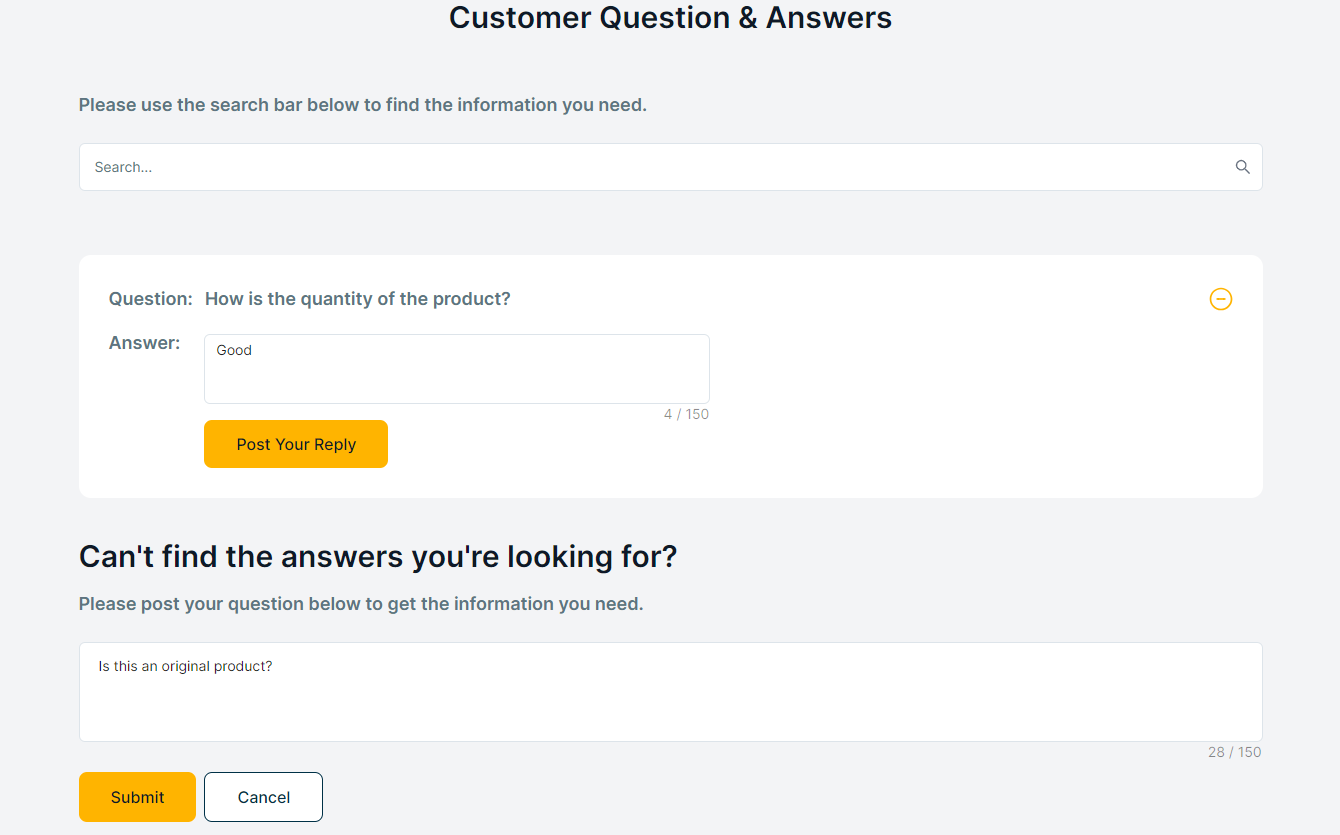Click the 'Can't find the answers' heading

(378, 556)
